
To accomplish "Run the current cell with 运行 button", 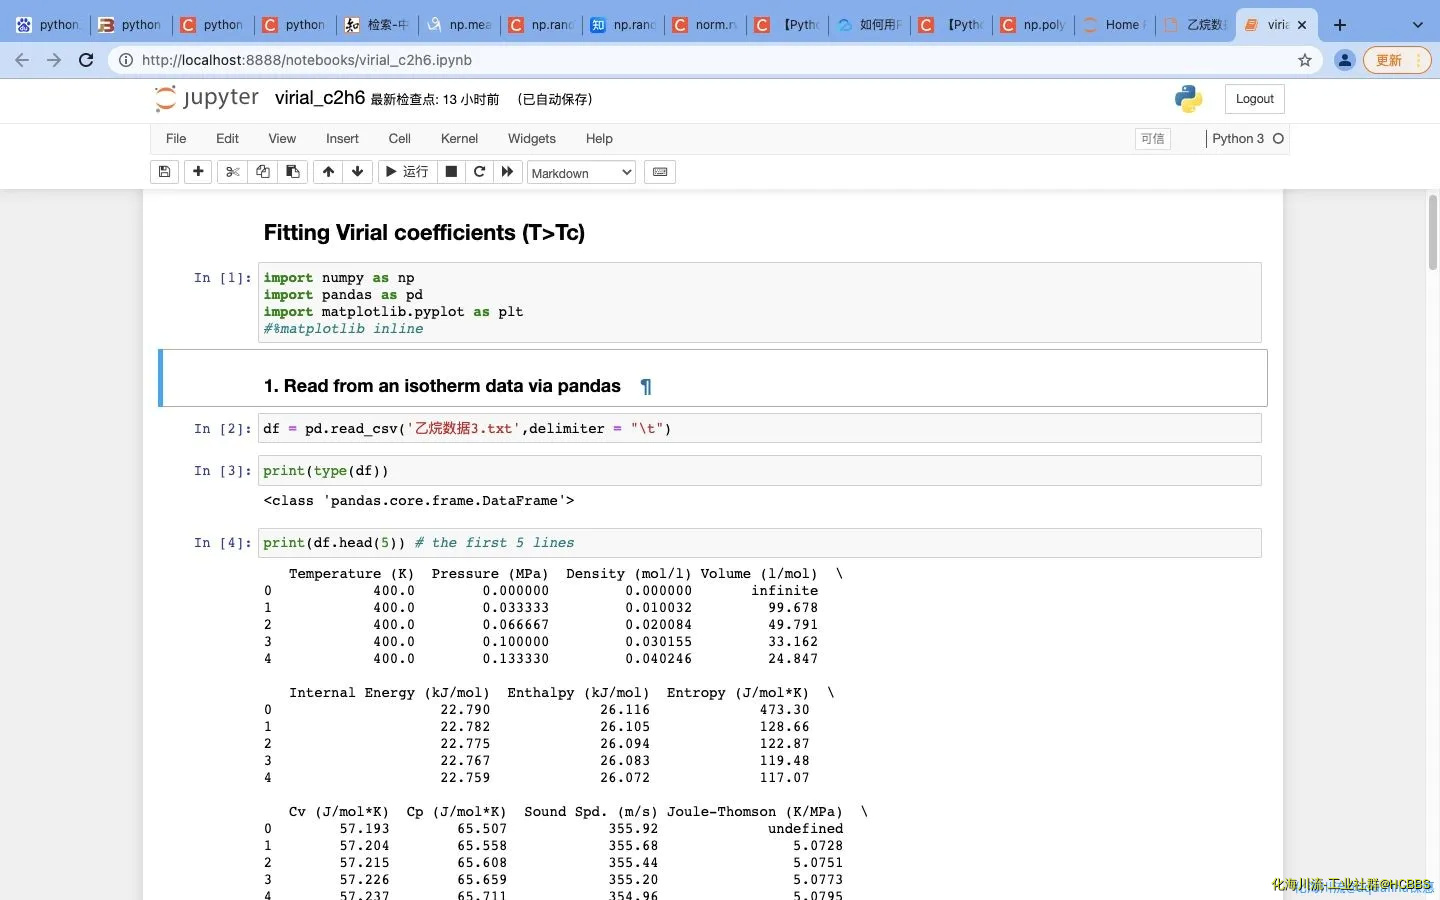I will coord(407,172).
